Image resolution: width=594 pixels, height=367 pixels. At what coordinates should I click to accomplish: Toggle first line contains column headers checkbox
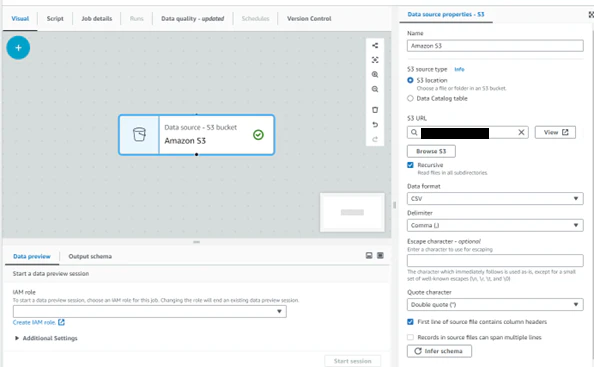pyautogui.click(x=410, y=322)
